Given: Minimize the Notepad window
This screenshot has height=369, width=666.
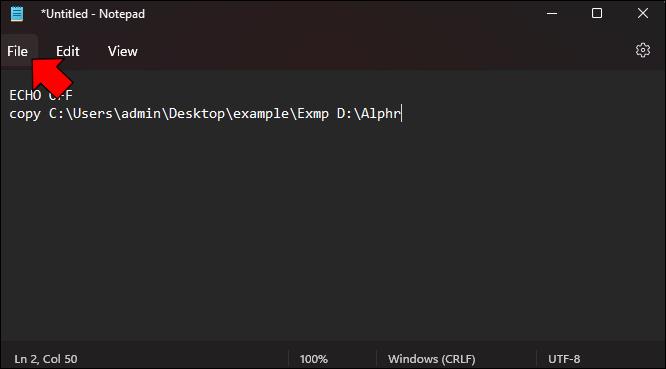Looking at the screenshot, I should (552, 14).
